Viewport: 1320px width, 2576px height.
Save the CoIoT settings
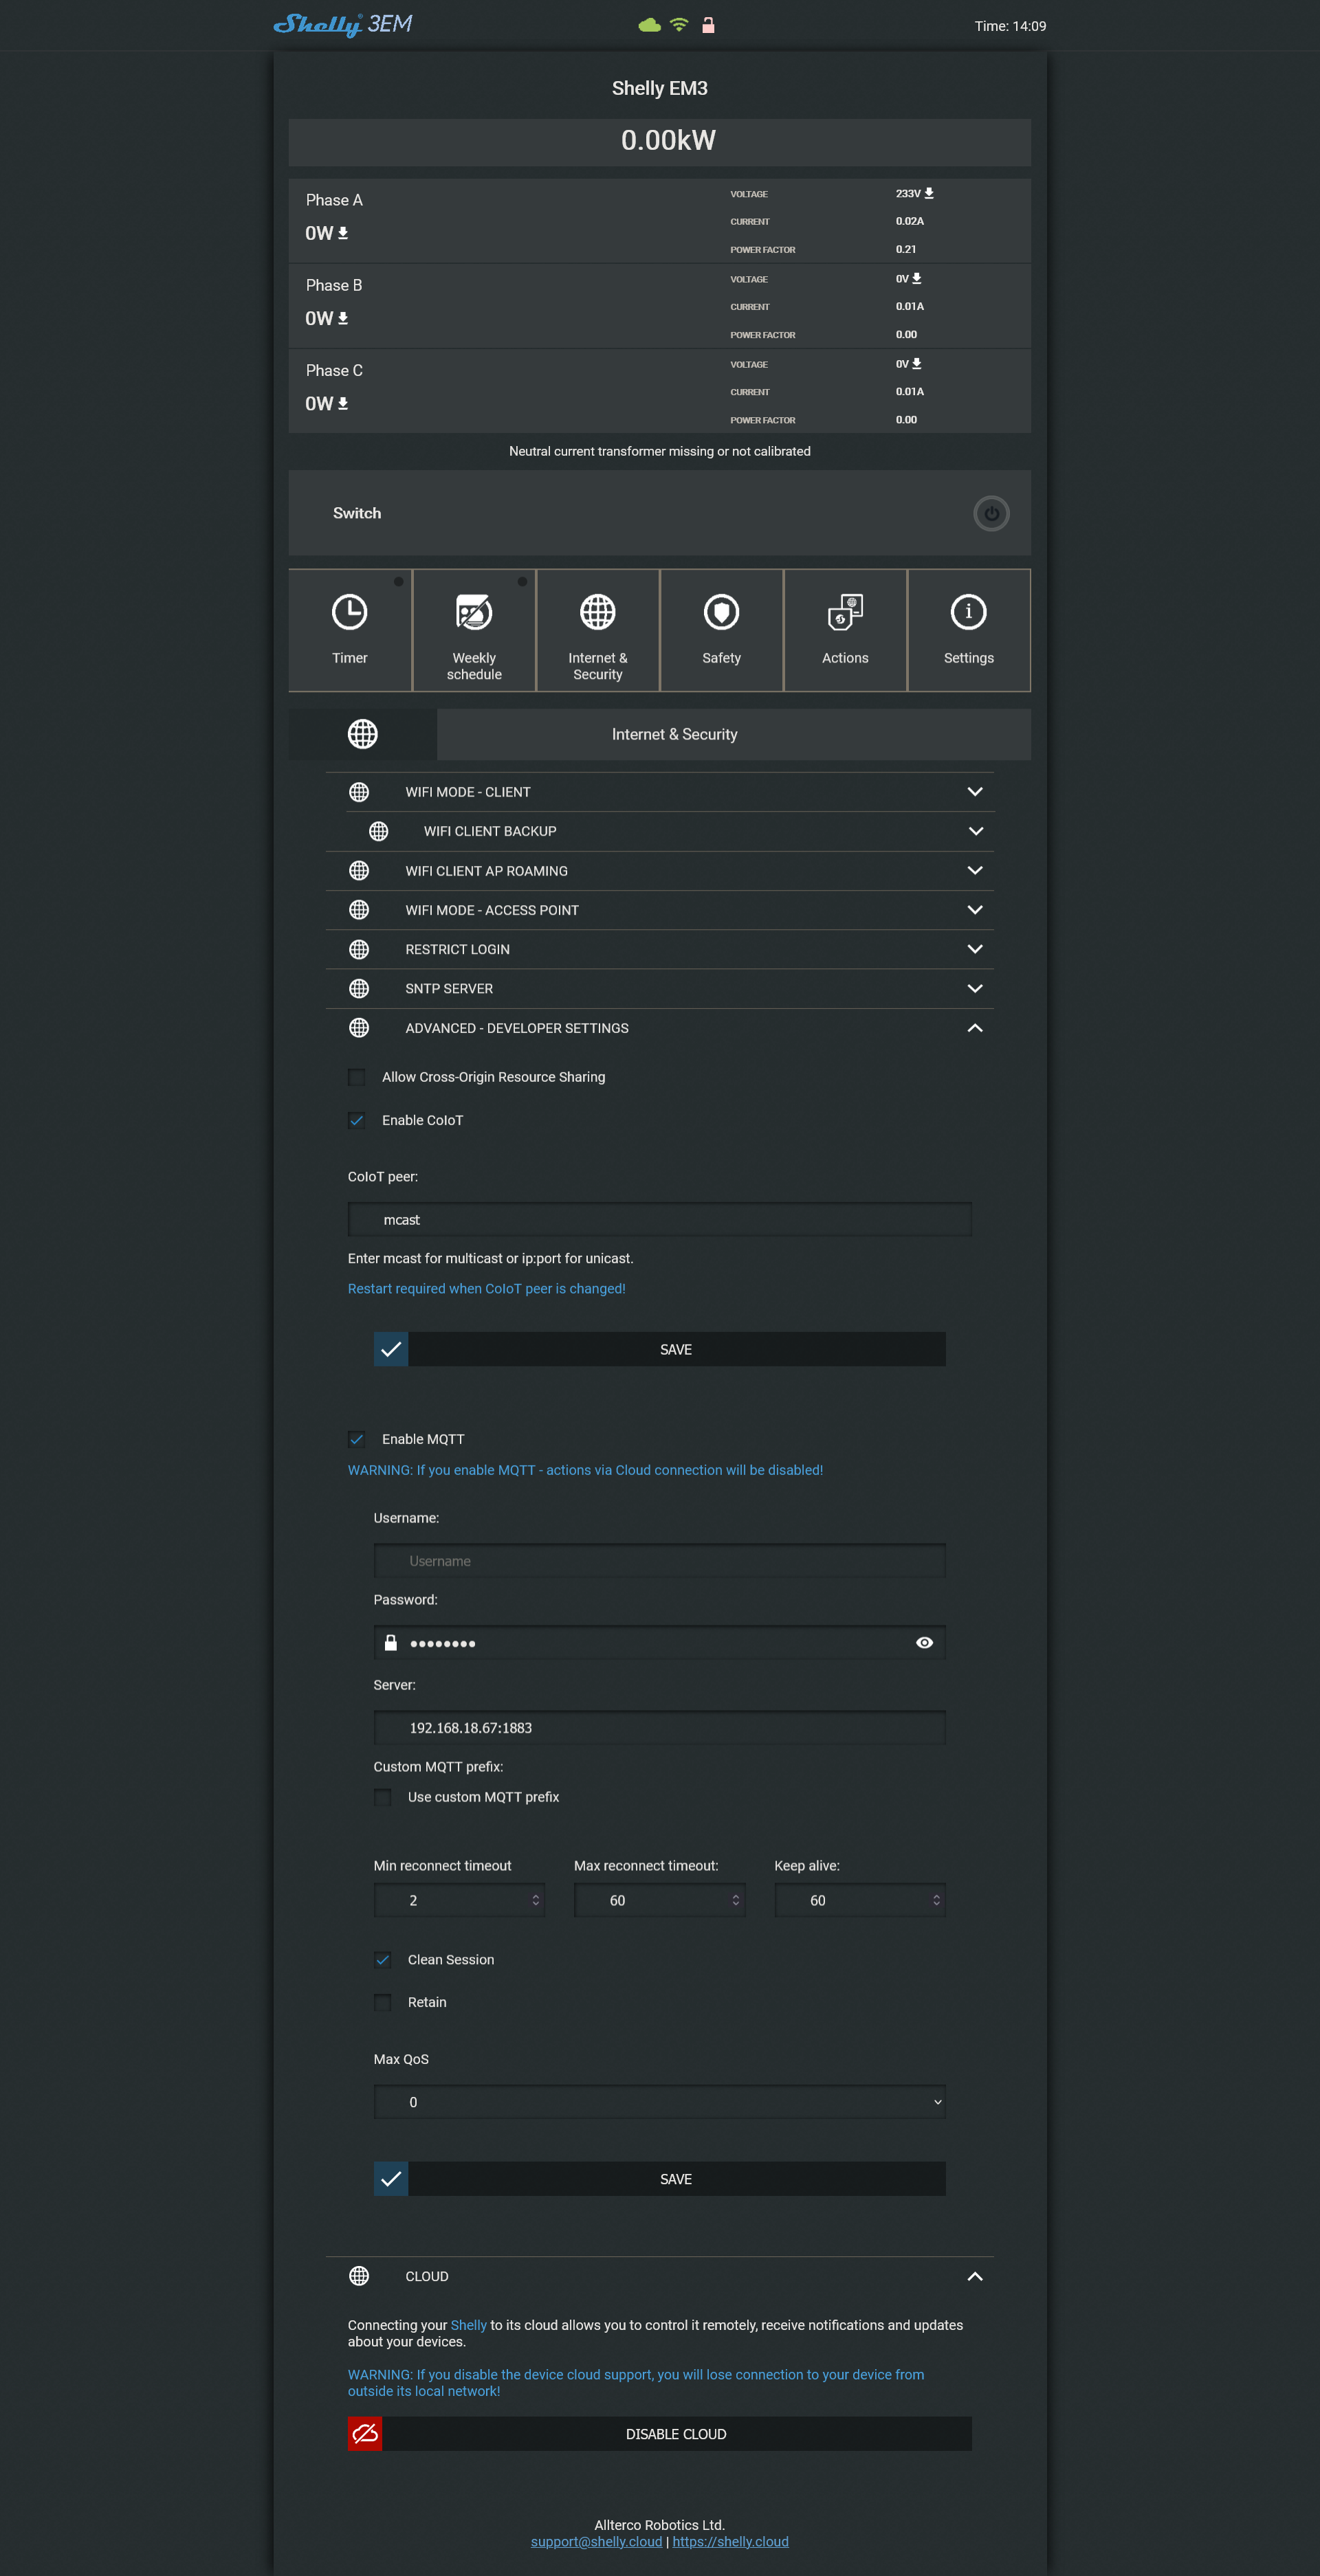coord(660,1349)
